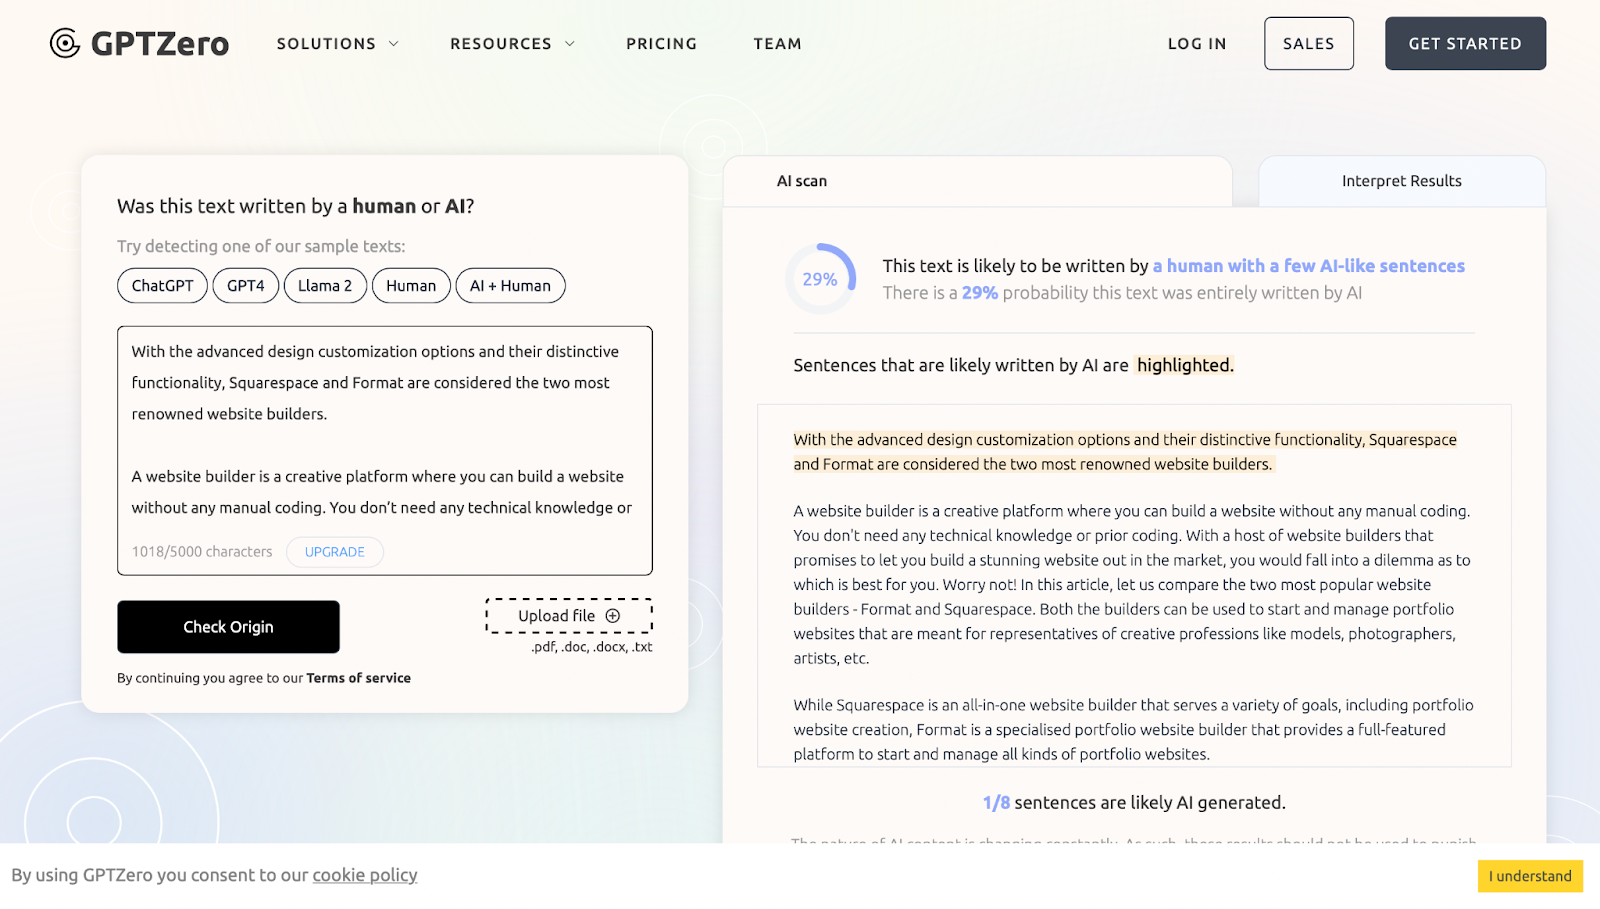Click the I understand cookie button
Screen dimensions: 1600x909
[1530, 876]
